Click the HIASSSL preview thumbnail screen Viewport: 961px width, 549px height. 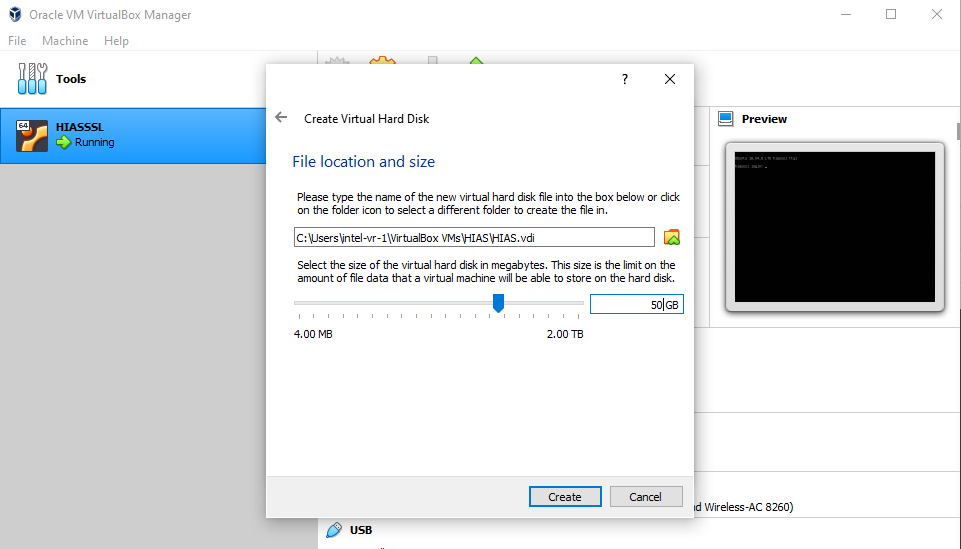[x=835, y=227]
